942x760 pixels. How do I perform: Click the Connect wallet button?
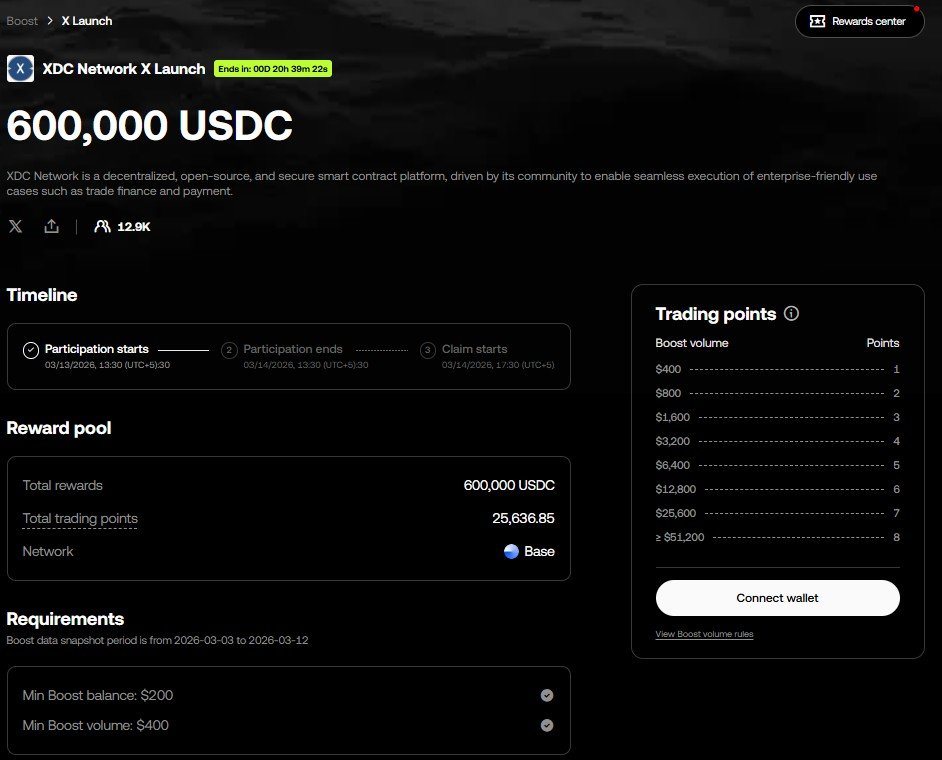(777, 598)
